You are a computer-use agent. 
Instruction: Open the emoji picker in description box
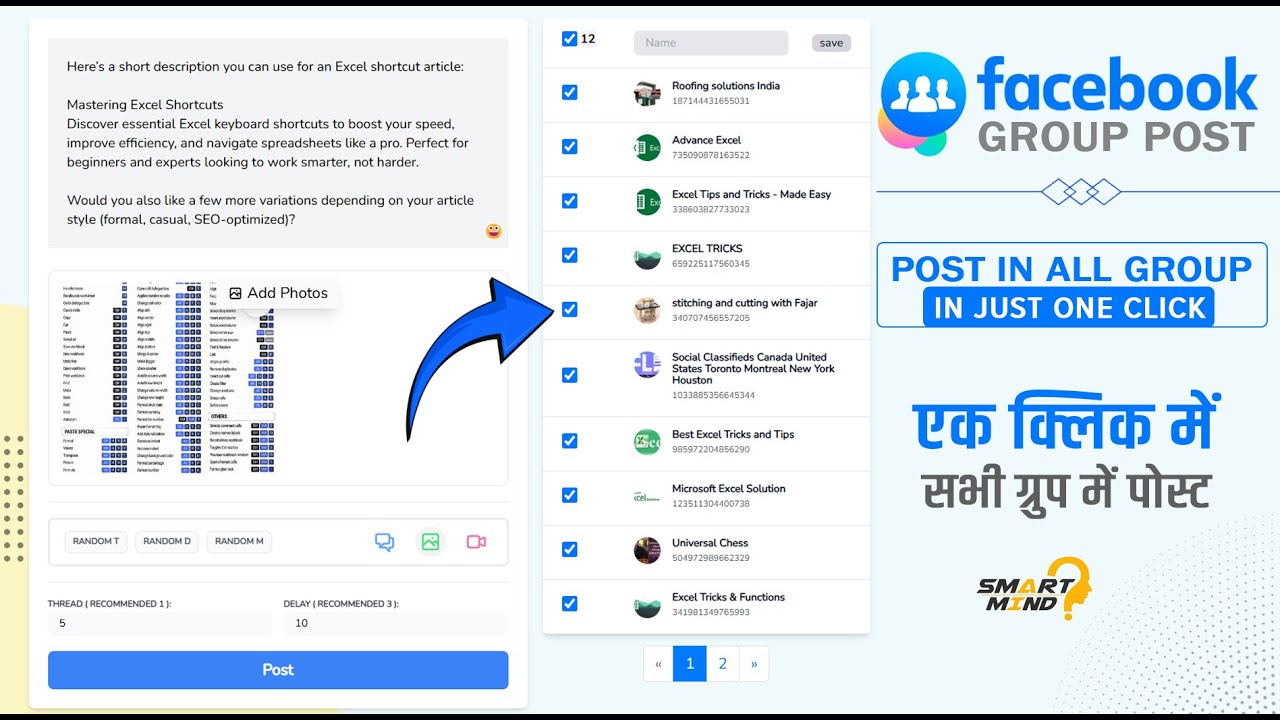coord(493,231)
